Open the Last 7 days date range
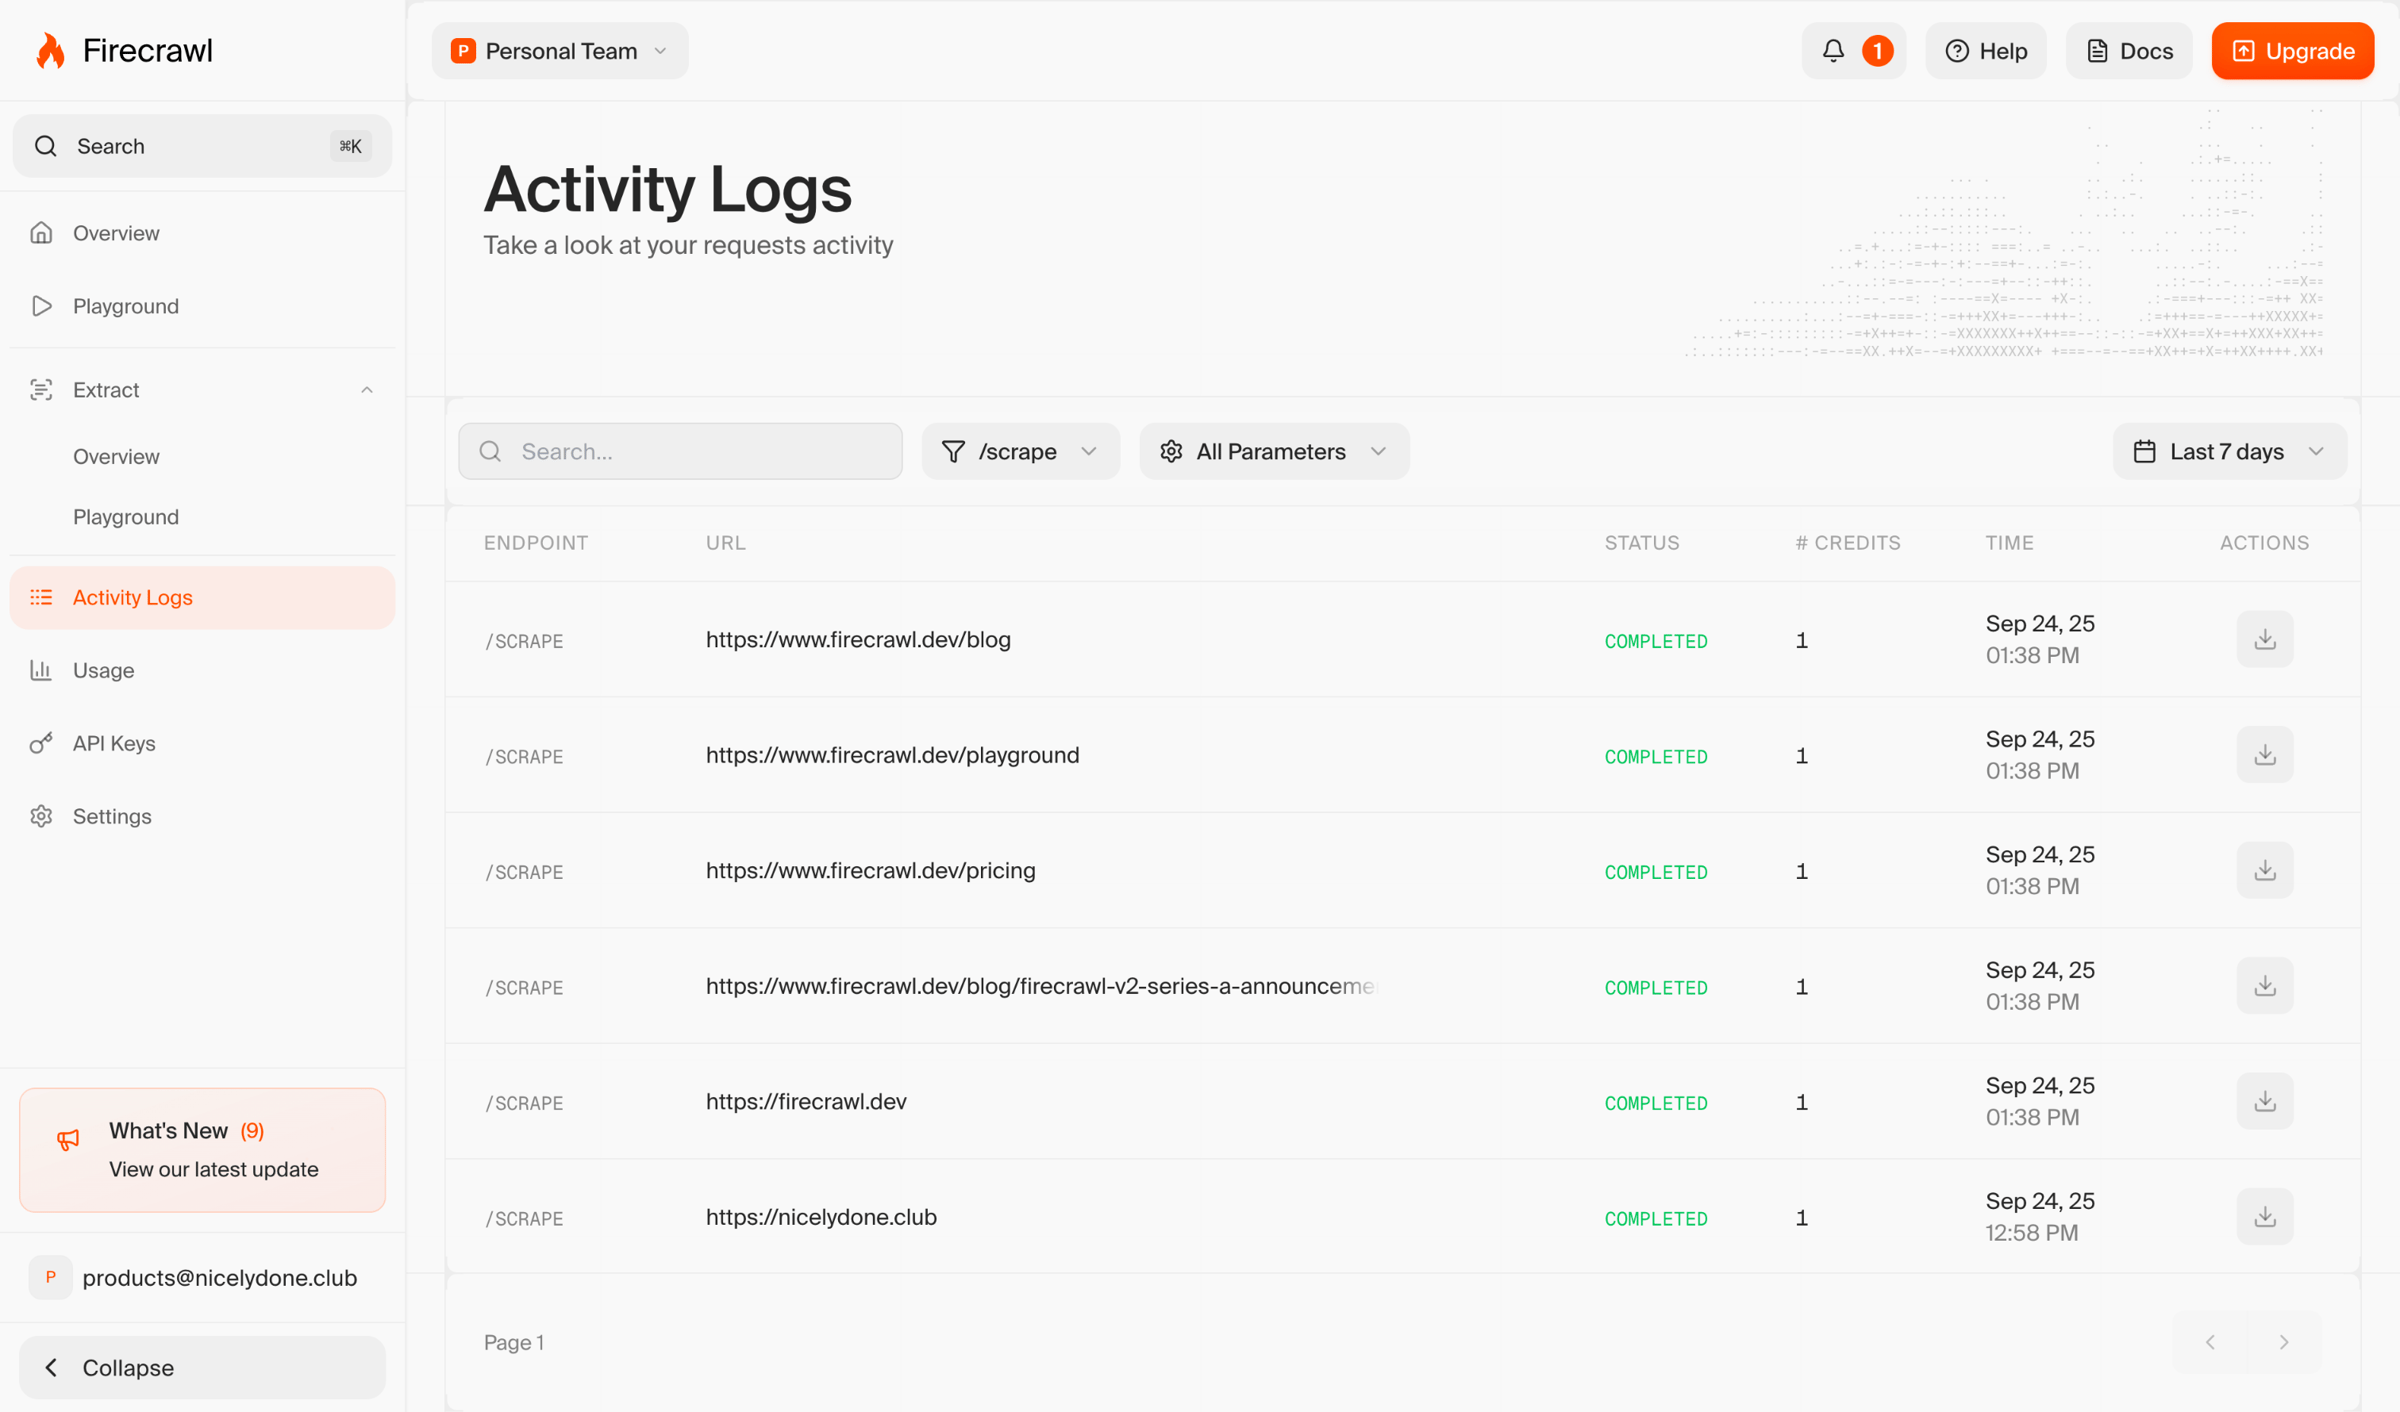This screenshot has height=1412, width=2400. pyautogui.click(x=2229, y=451)
